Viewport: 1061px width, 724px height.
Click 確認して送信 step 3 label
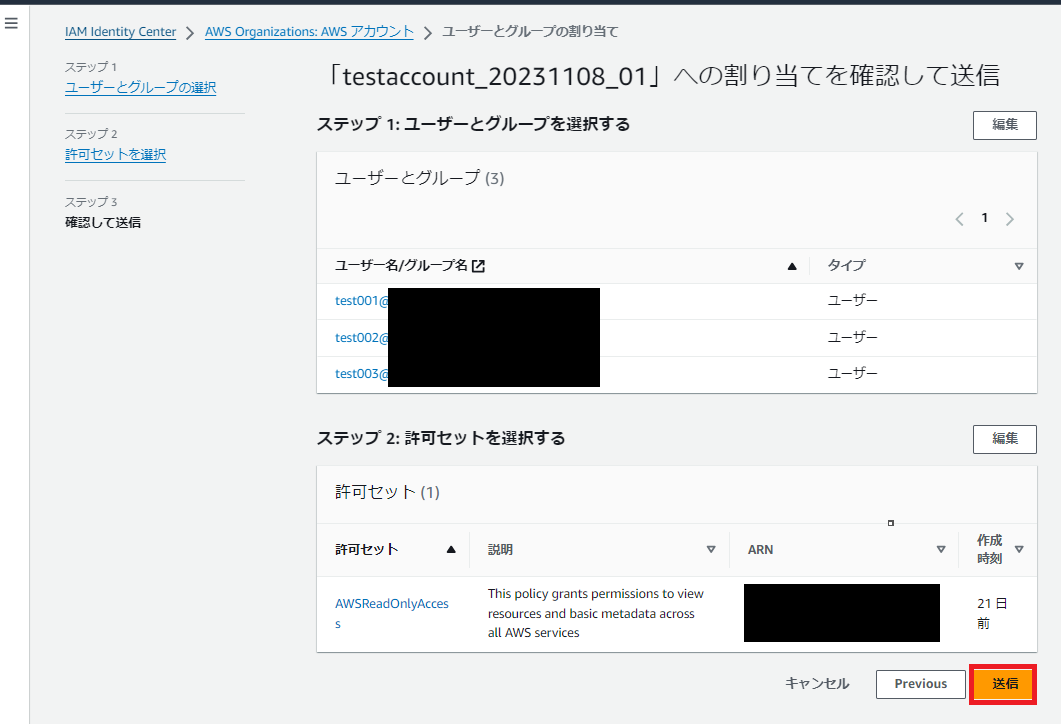pyautogui.click(x=103, y=223)
